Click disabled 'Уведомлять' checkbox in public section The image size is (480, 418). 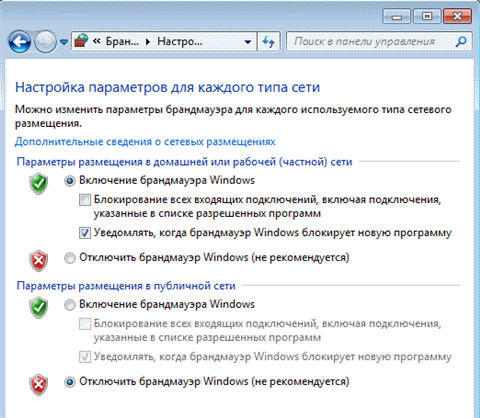(x=85, y=357)
